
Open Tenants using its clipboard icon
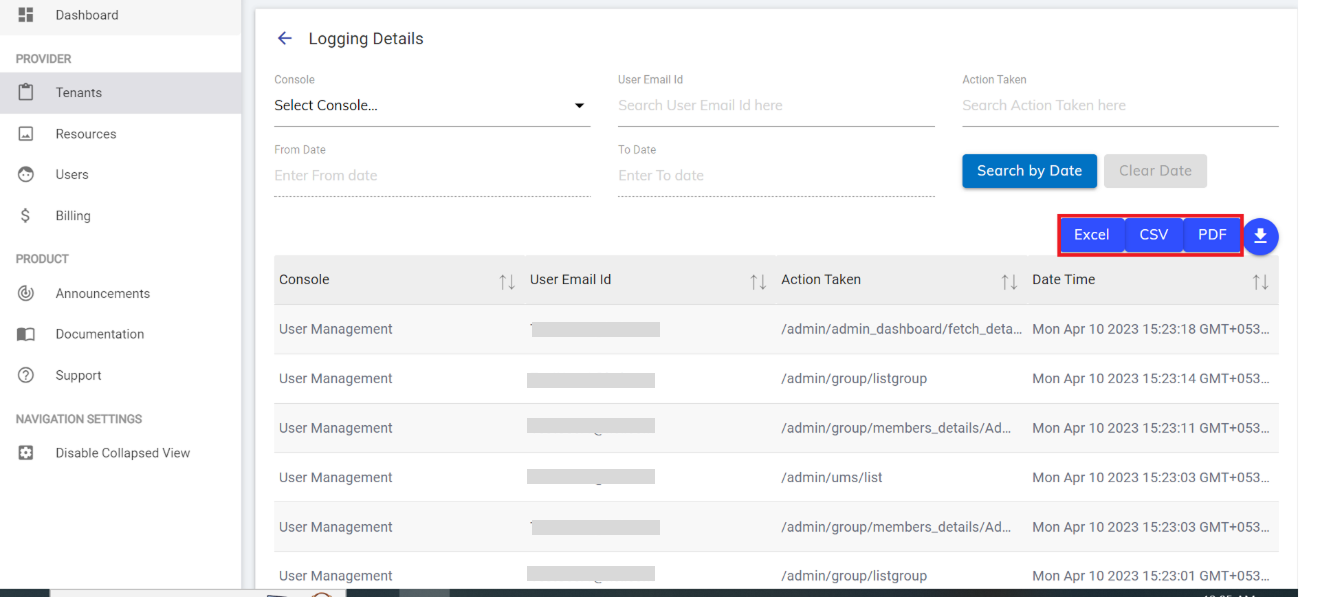[x=27, y=92]
